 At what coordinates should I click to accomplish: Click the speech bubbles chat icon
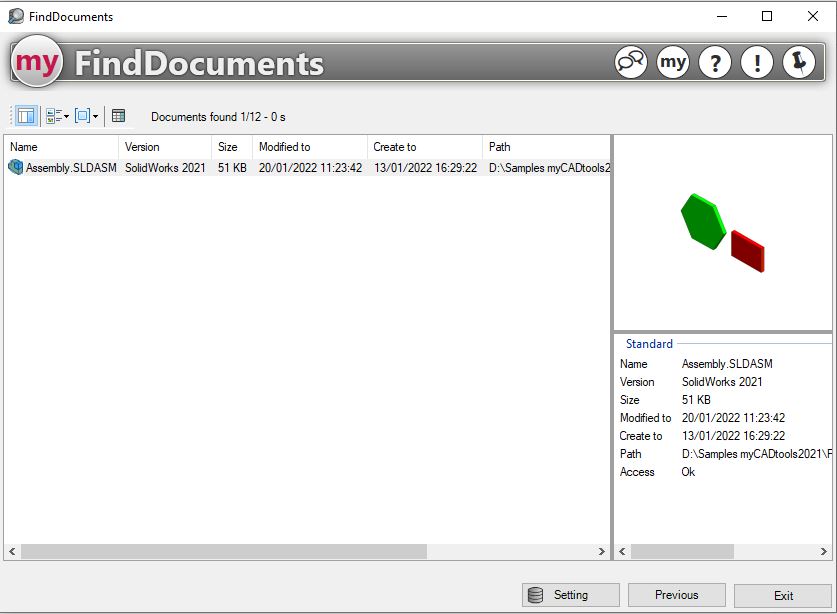[631, 63]
